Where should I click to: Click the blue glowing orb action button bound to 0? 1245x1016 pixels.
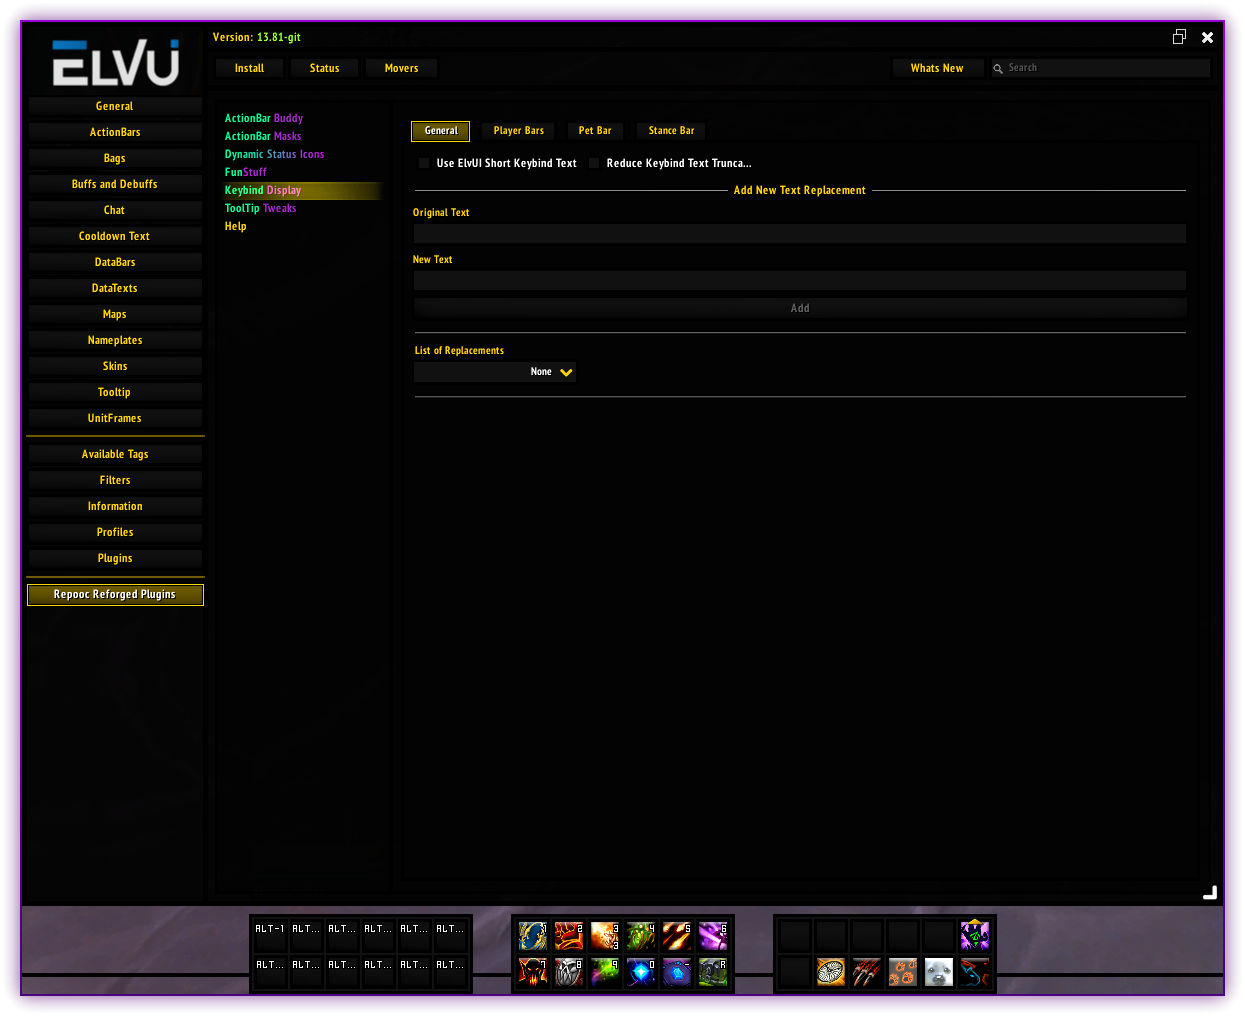(x=641, y=972)
